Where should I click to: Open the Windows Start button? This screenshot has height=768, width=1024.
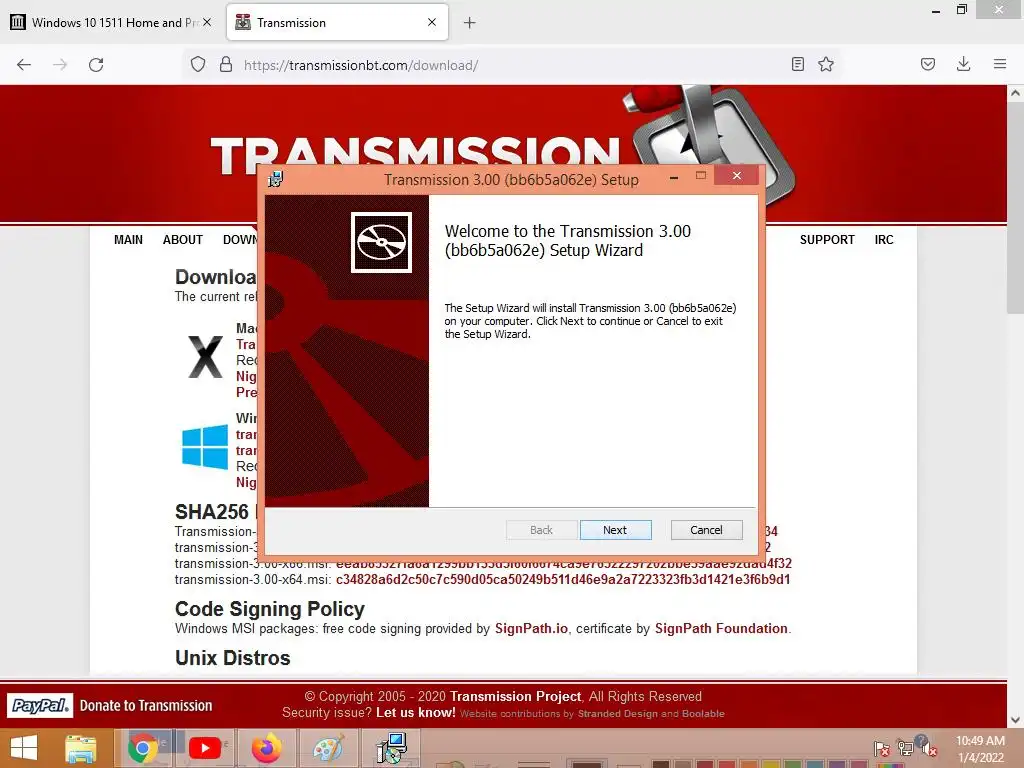click(x=24, y=748)
